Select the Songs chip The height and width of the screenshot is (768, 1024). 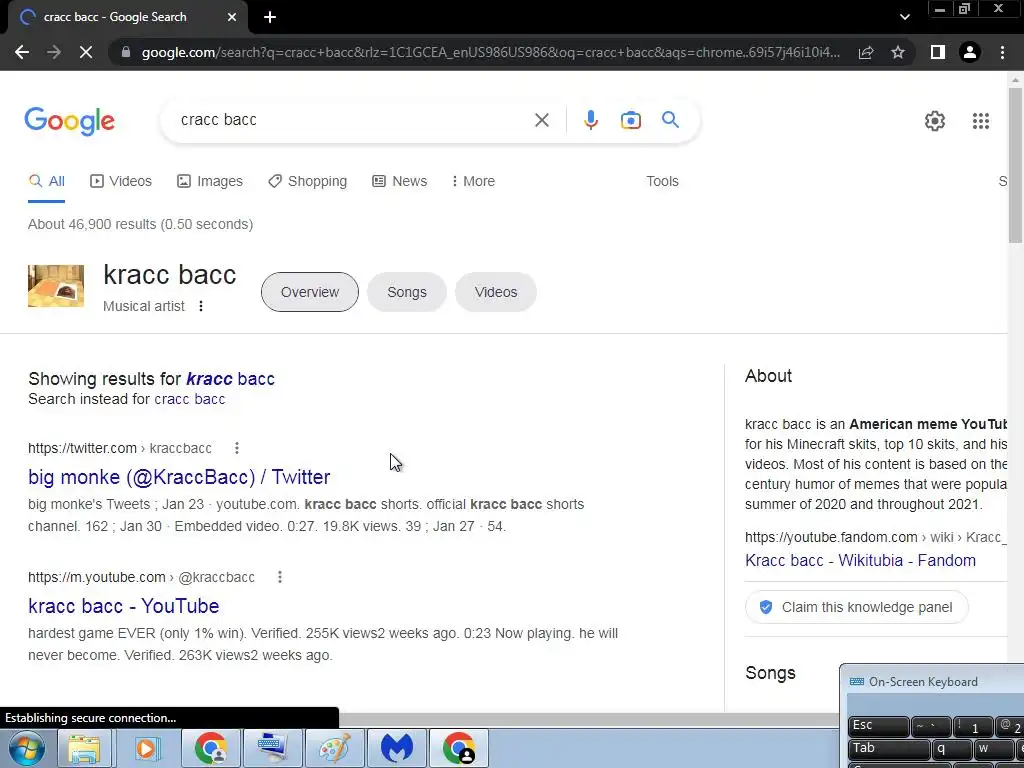(x=407, y=292)
